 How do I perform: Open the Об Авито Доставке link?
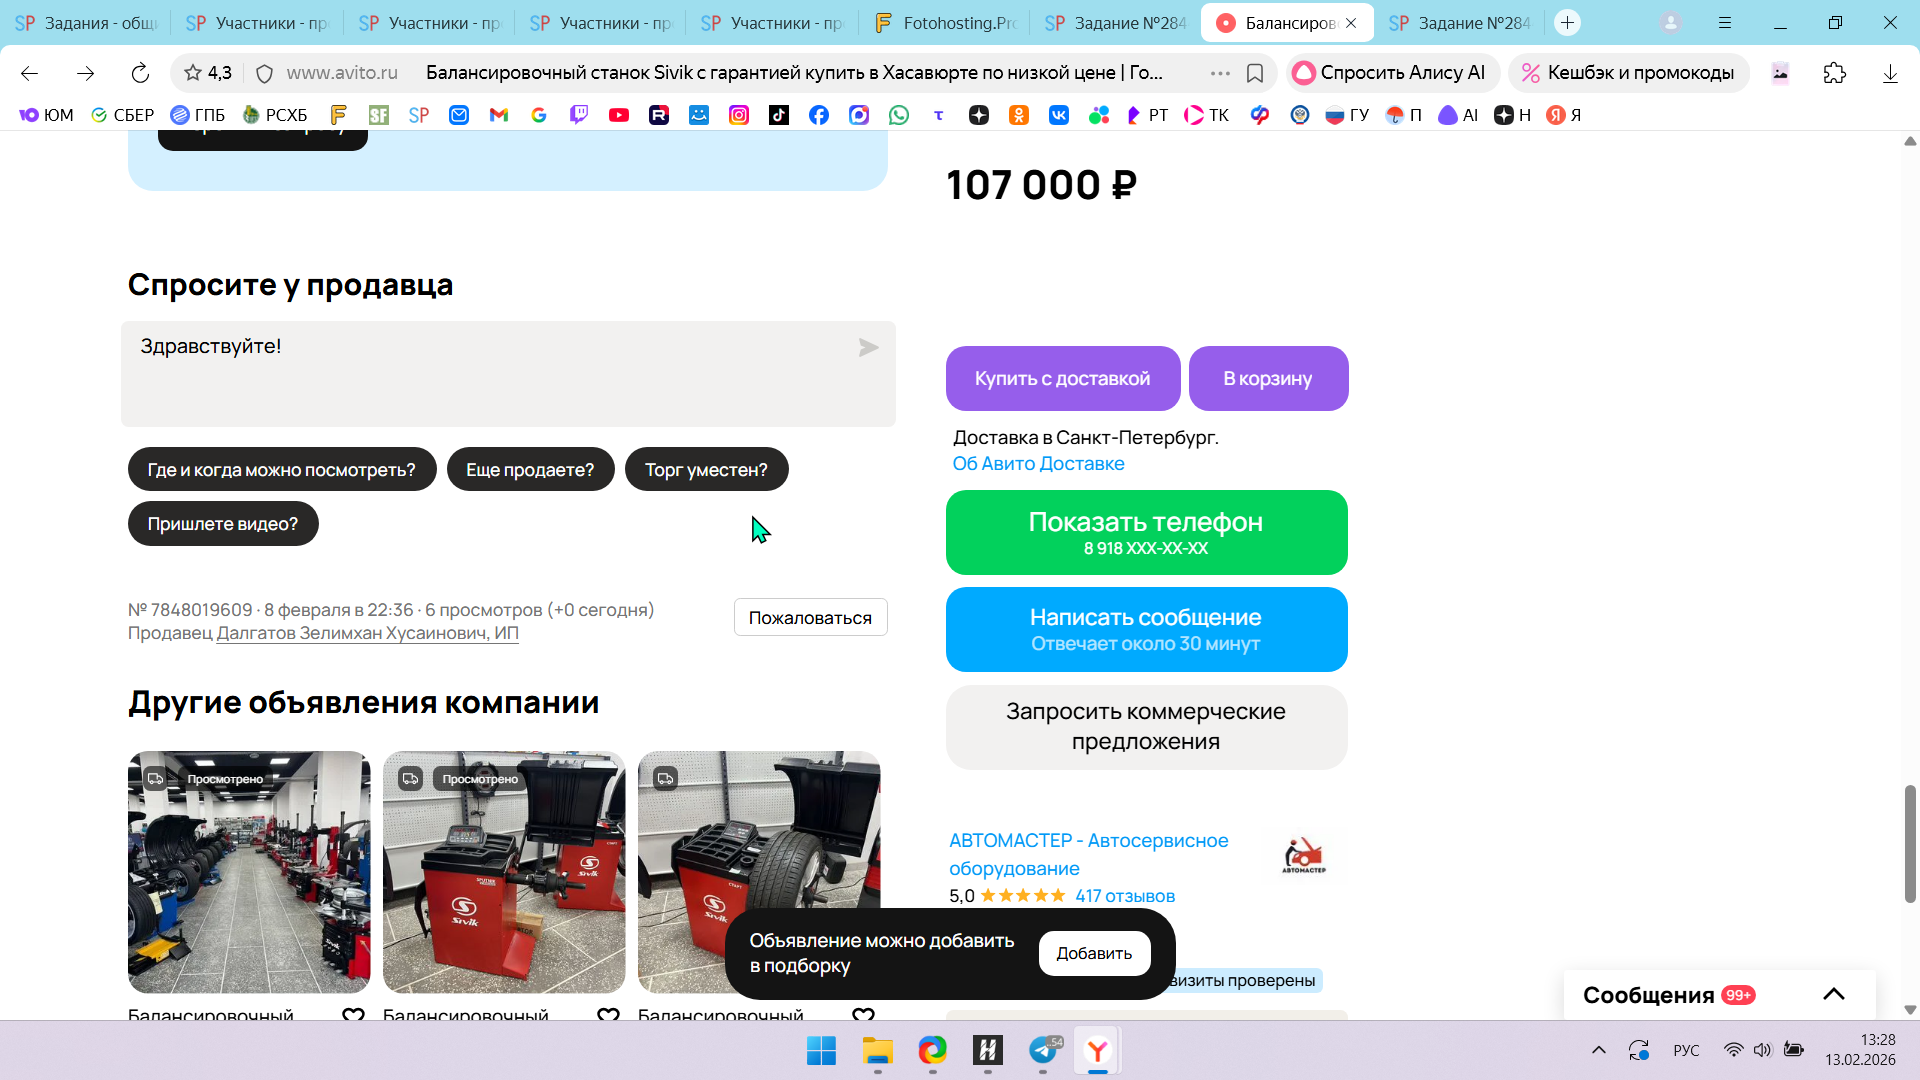(1038, 463)
